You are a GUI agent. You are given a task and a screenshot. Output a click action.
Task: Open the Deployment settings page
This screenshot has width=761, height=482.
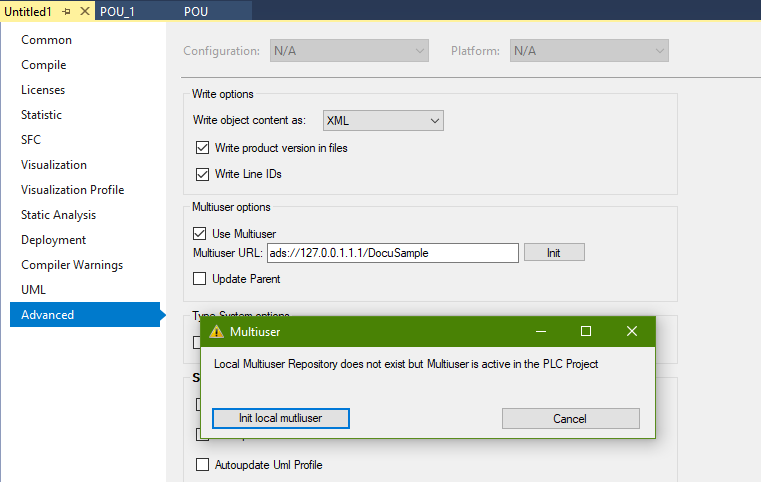click(53, 240)
